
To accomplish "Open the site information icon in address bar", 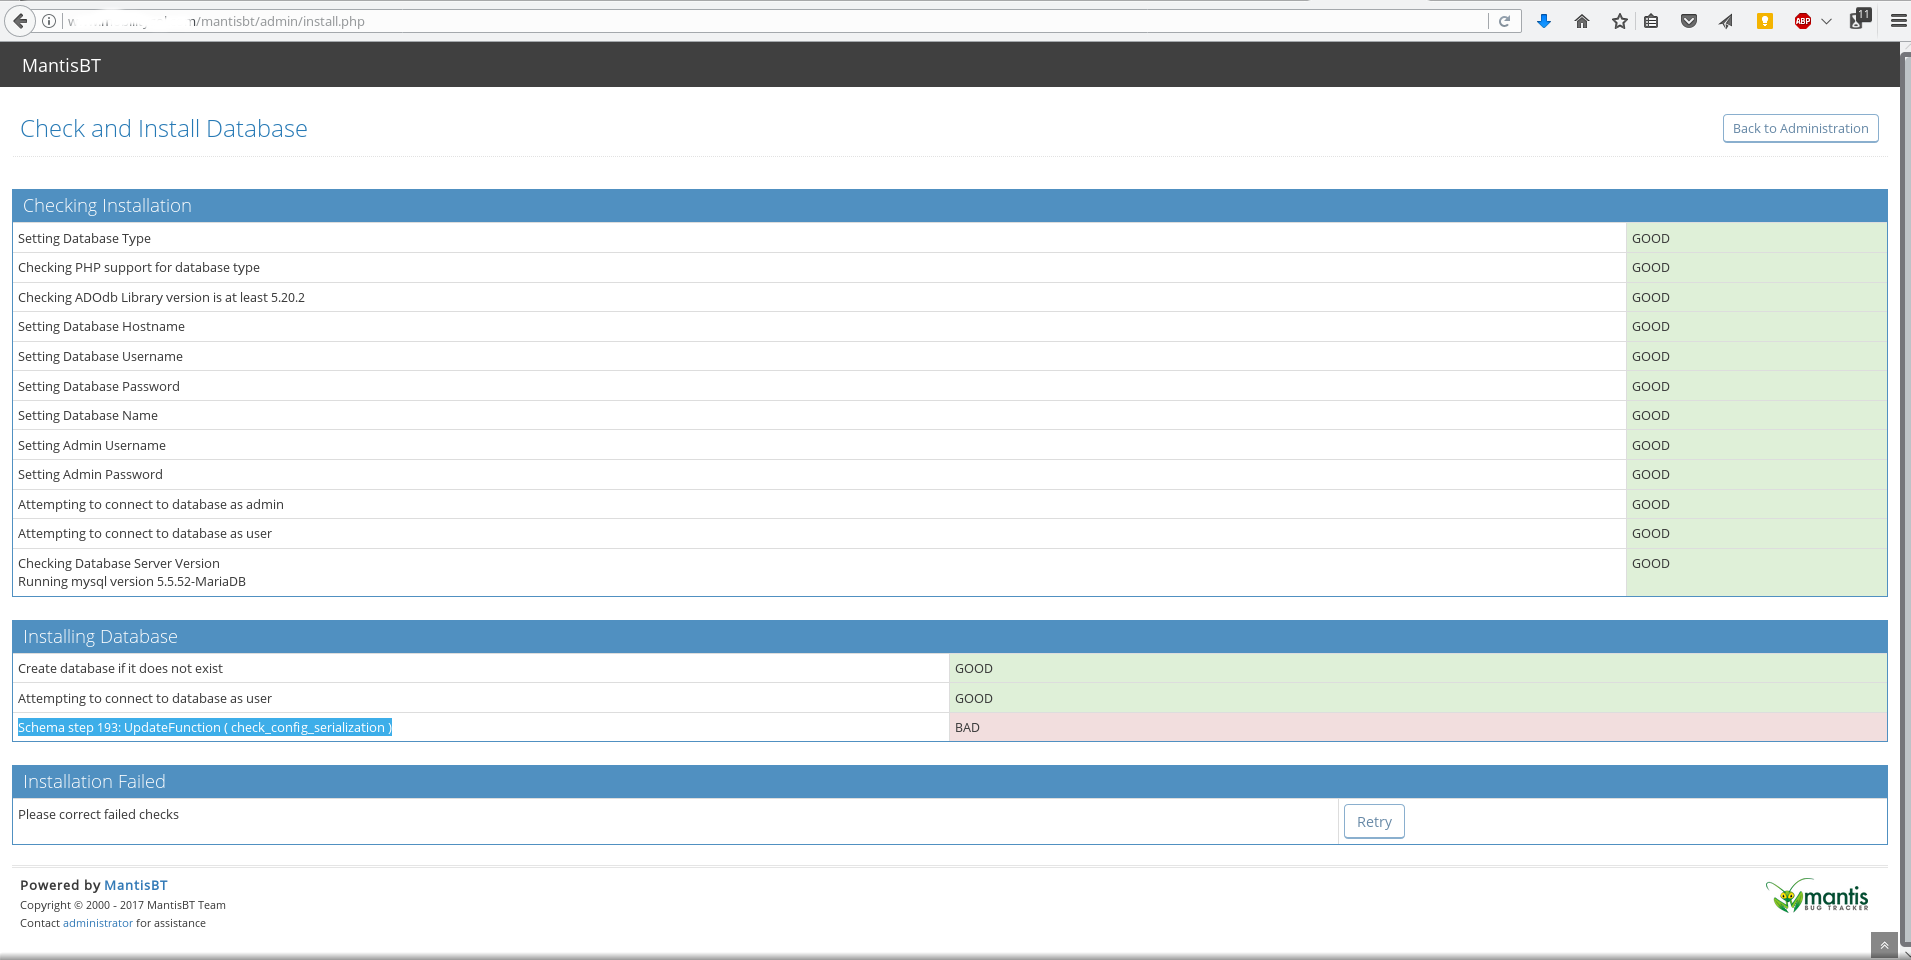I will (49, 21).
